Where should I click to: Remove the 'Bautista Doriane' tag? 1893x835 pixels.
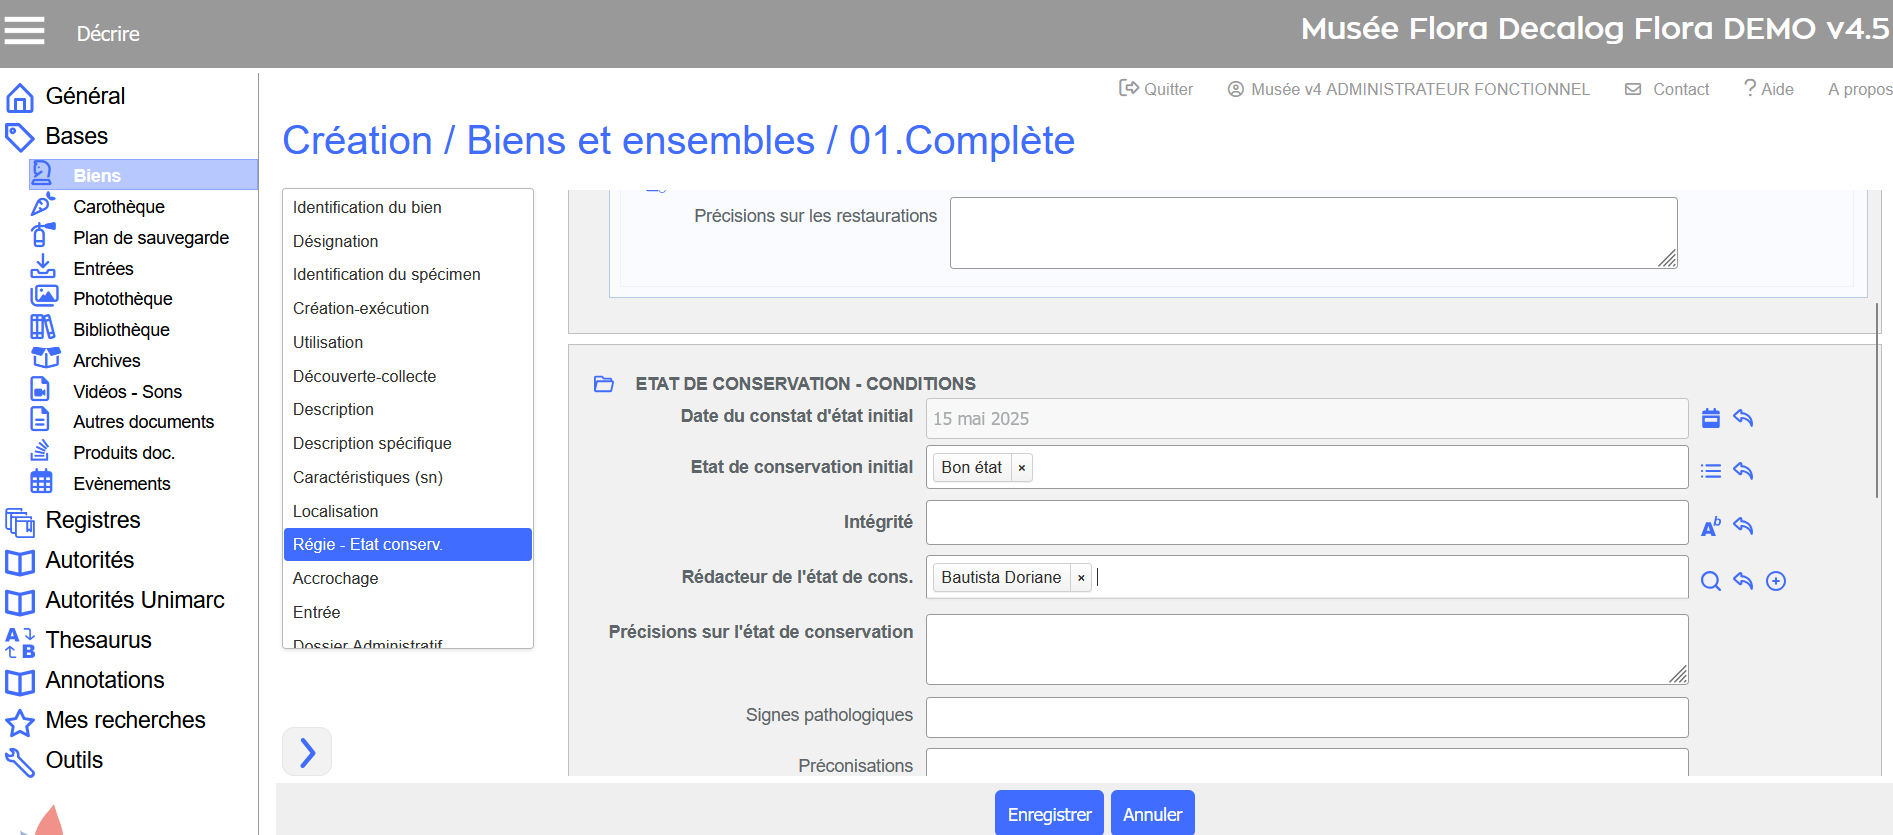click(1081, 578)
